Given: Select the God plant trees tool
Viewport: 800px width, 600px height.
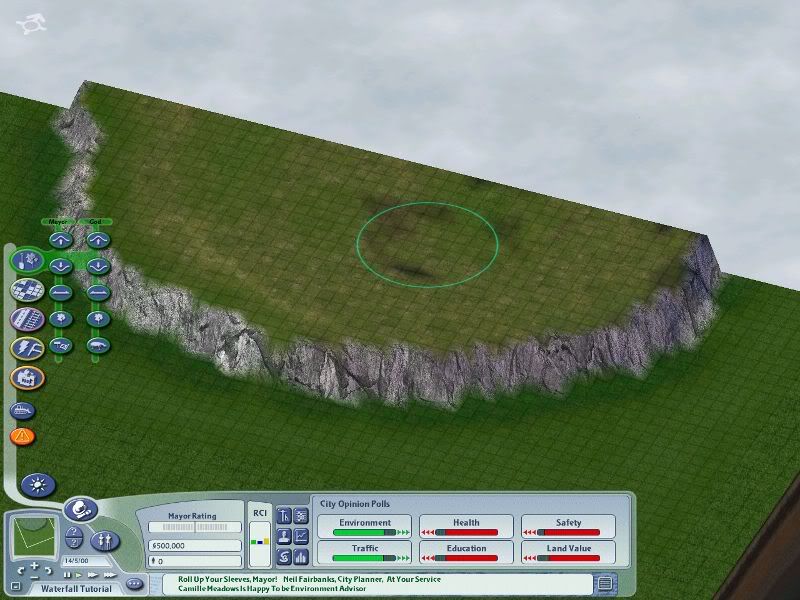Looking at the screenshot, I should [98, 319].
